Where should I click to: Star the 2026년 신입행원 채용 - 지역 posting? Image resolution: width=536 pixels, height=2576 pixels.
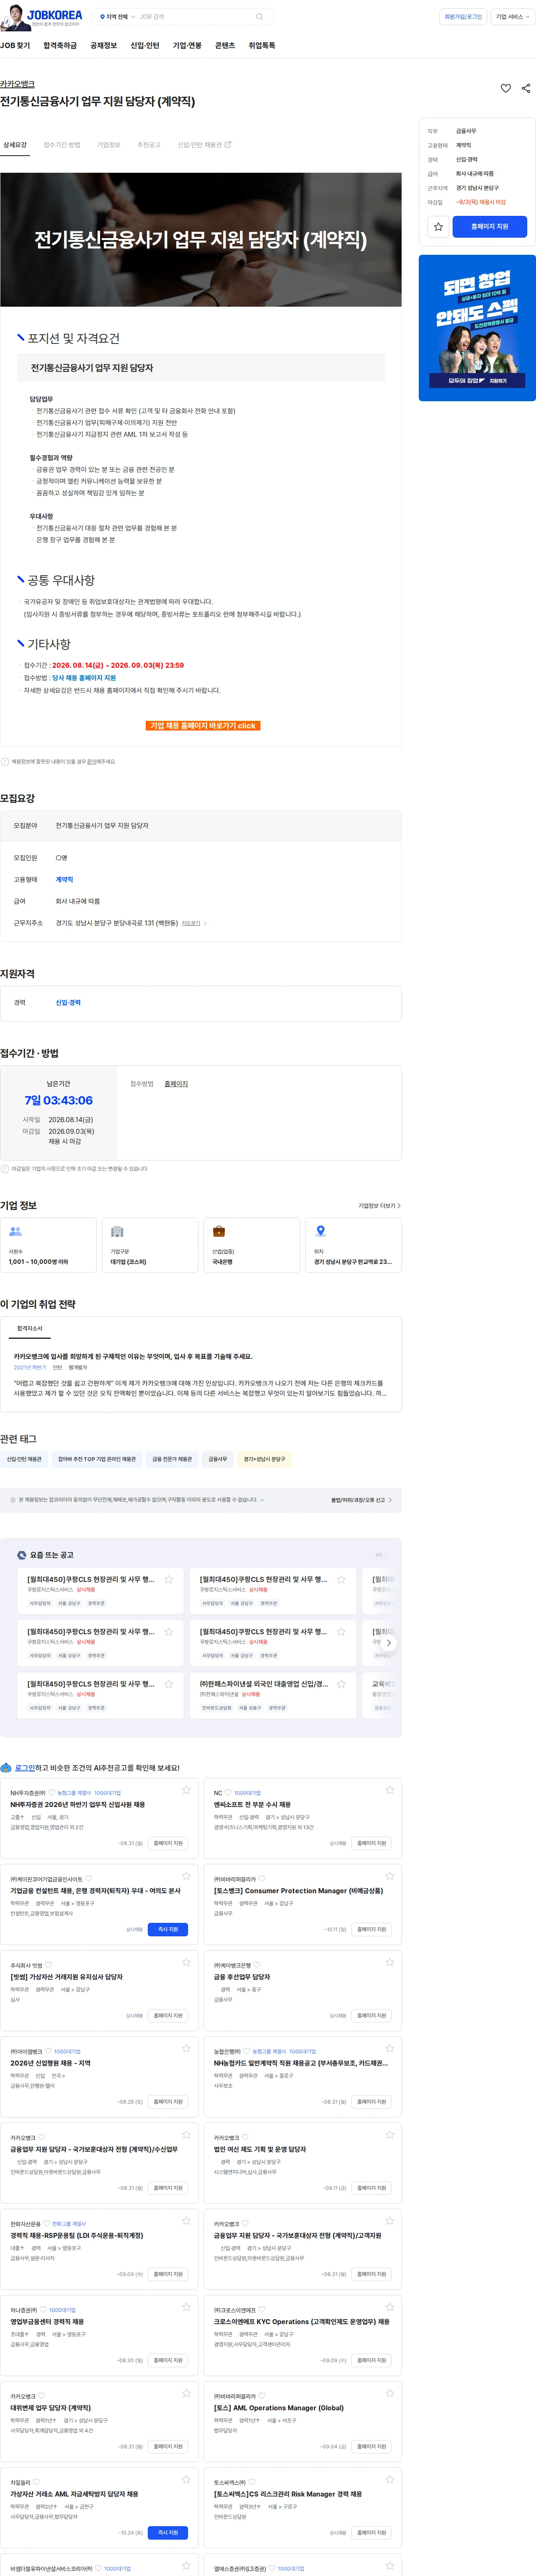tap(186, 2049)
